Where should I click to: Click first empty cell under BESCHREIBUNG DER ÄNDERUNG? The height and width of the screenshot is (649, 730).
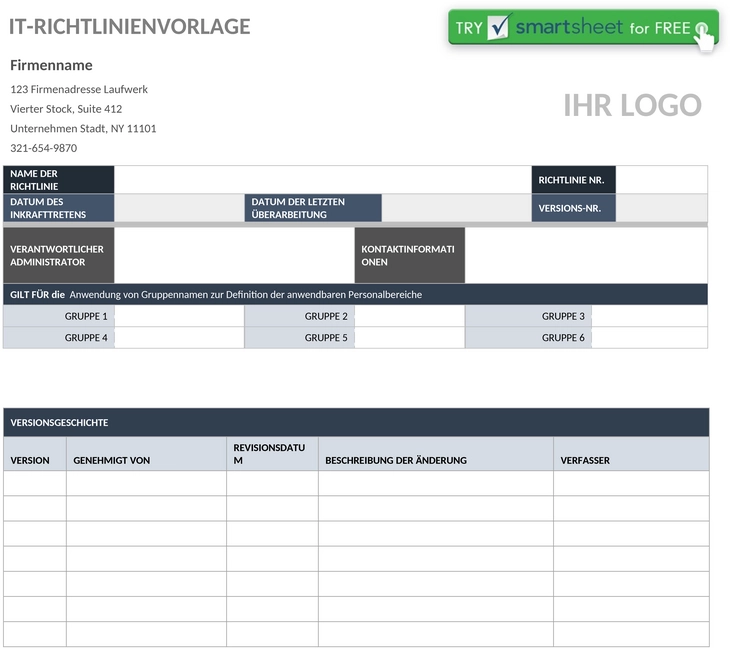pos(436,483)
